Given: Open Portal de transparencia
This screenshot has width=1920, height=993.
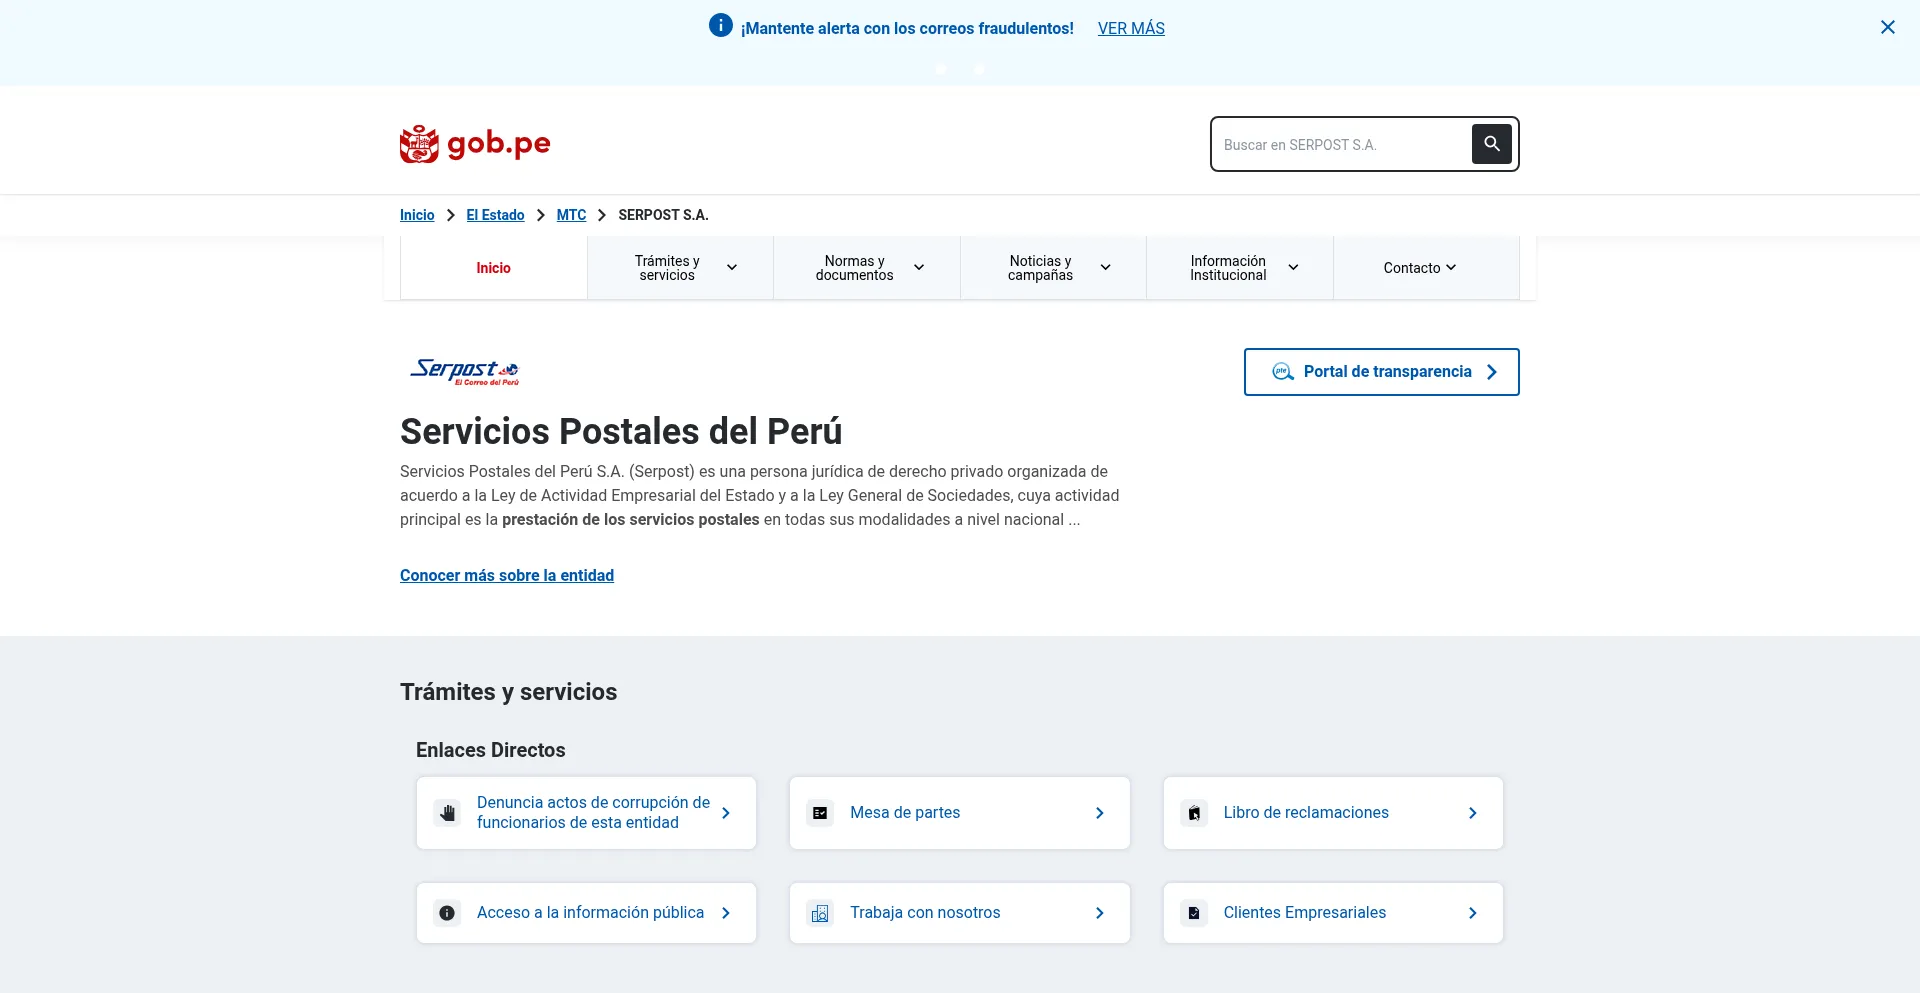Looking at the screenshot, I should coord(1381,371).
